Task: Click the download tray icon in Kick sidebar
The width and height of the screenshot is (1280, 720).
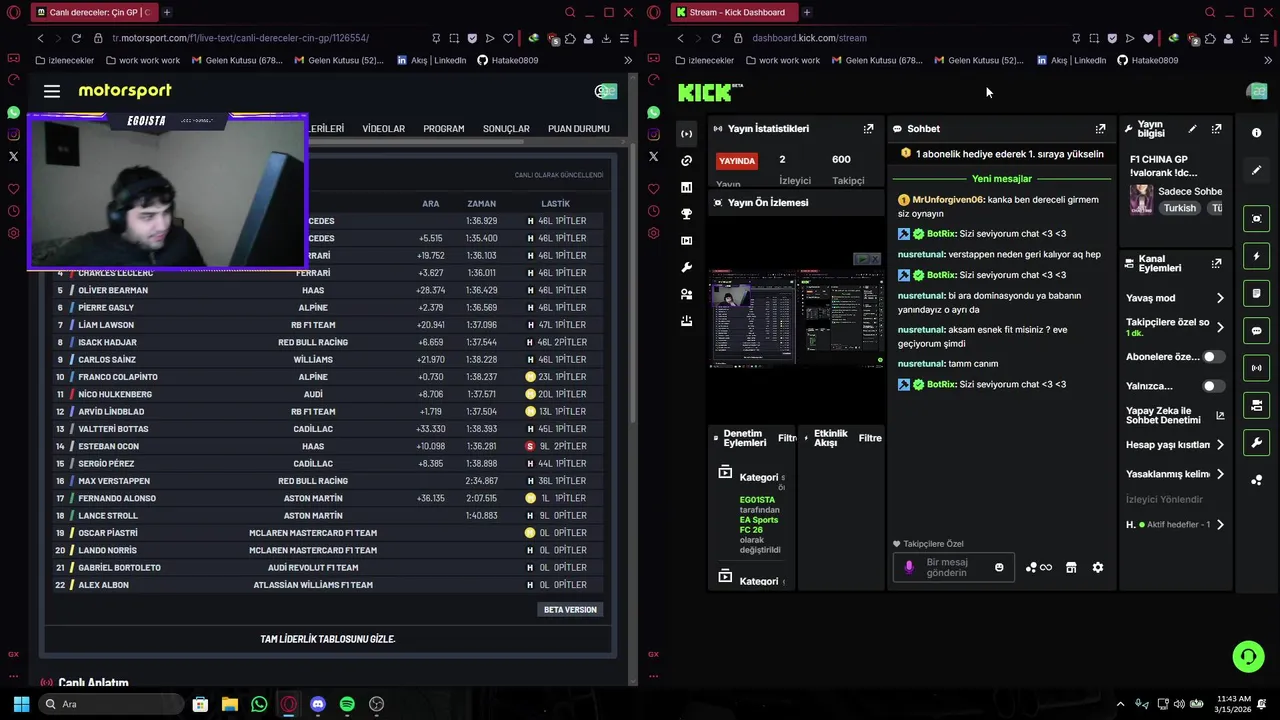Action: tap(686, 321)
